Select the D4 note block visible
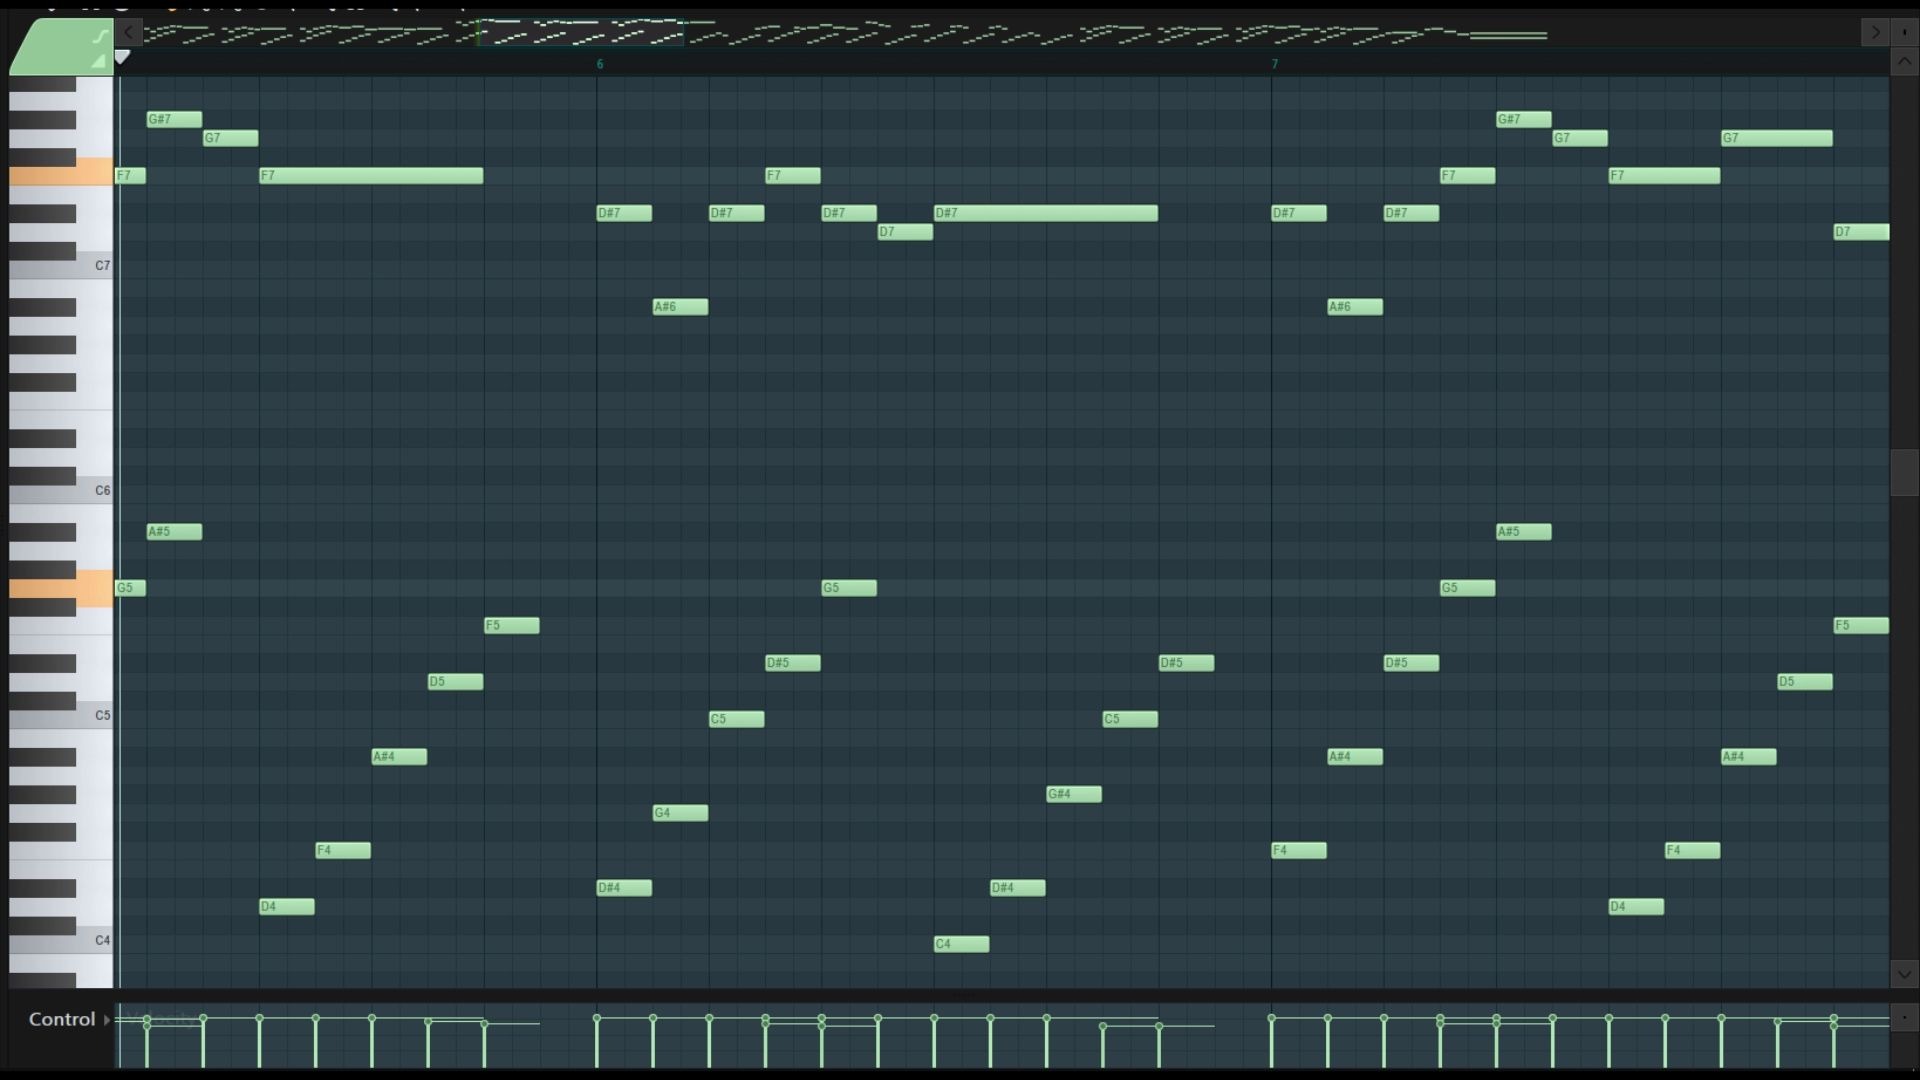The image size is (1920, 1080). pyautogui.click(x=285, y=906)
